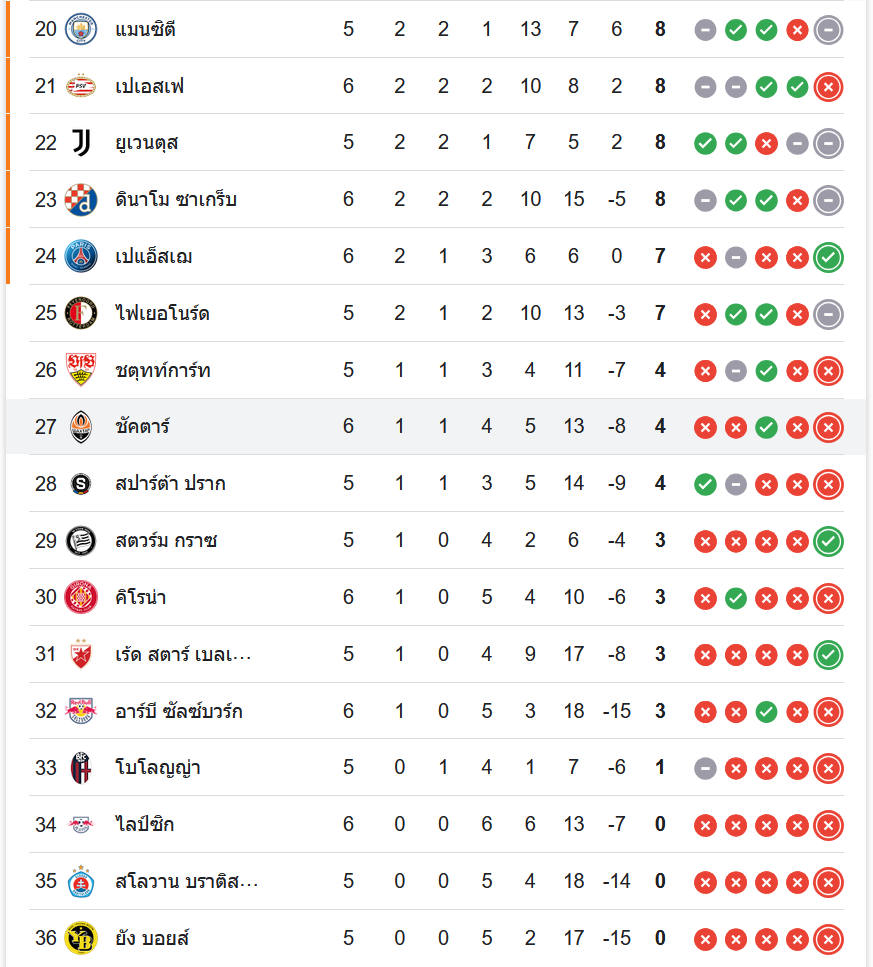The width and height of the screenshot is (873, 967).
Task: Click the Stuttgart club crest
Action: tap(81, 370)
